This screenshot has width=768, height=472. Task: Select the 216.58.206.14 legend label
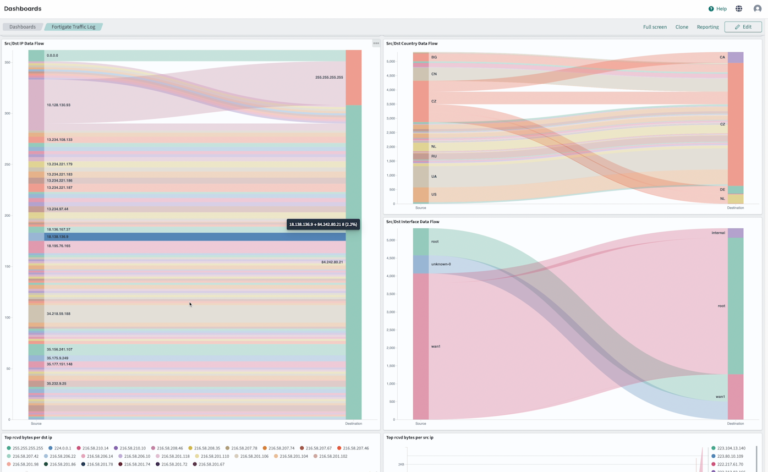pos(99,456)
